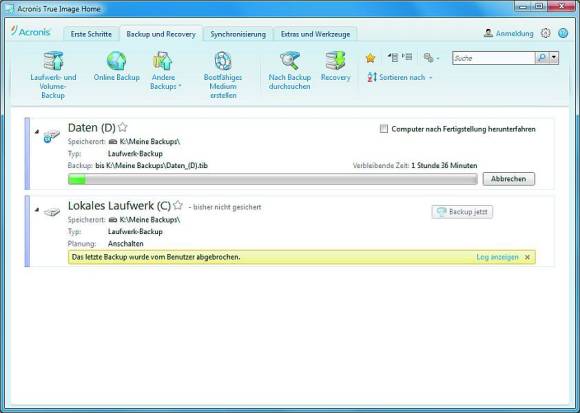Switch to Extras und Werkzeuge tab
Screen dimensions: 580x413
tap(315, 34)
